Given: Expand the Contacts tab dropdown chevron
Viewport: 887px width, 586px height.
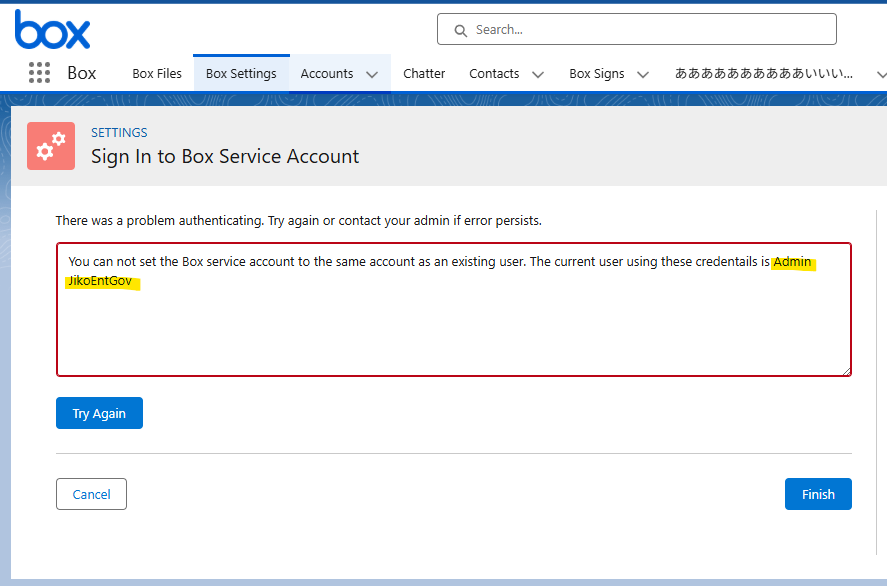Looking at the screenshot, I should click(x=538, y=74).
